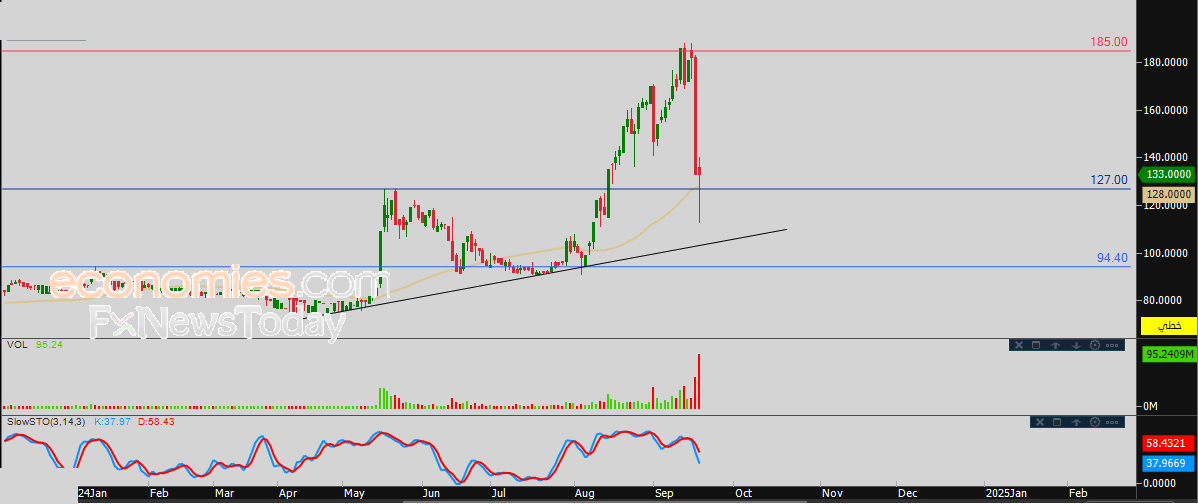Click the red 58.4321 stochastic tag
1198x504 pixels.
1168,443
